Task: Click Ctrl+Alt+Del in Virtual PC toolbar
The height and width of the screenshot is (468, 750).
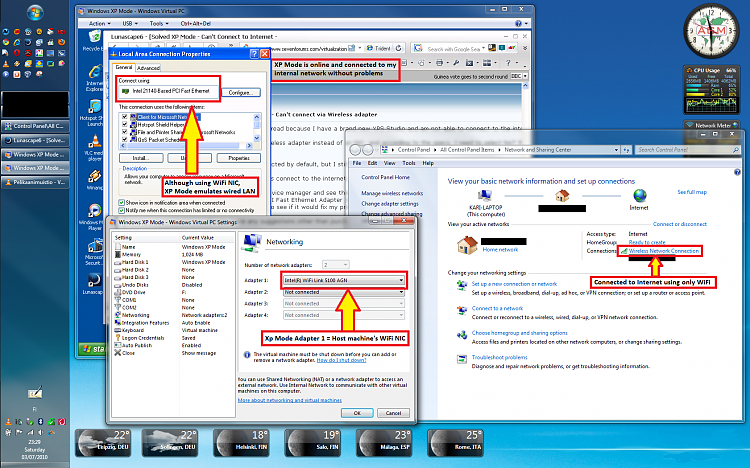Action: tap(196, 23)
